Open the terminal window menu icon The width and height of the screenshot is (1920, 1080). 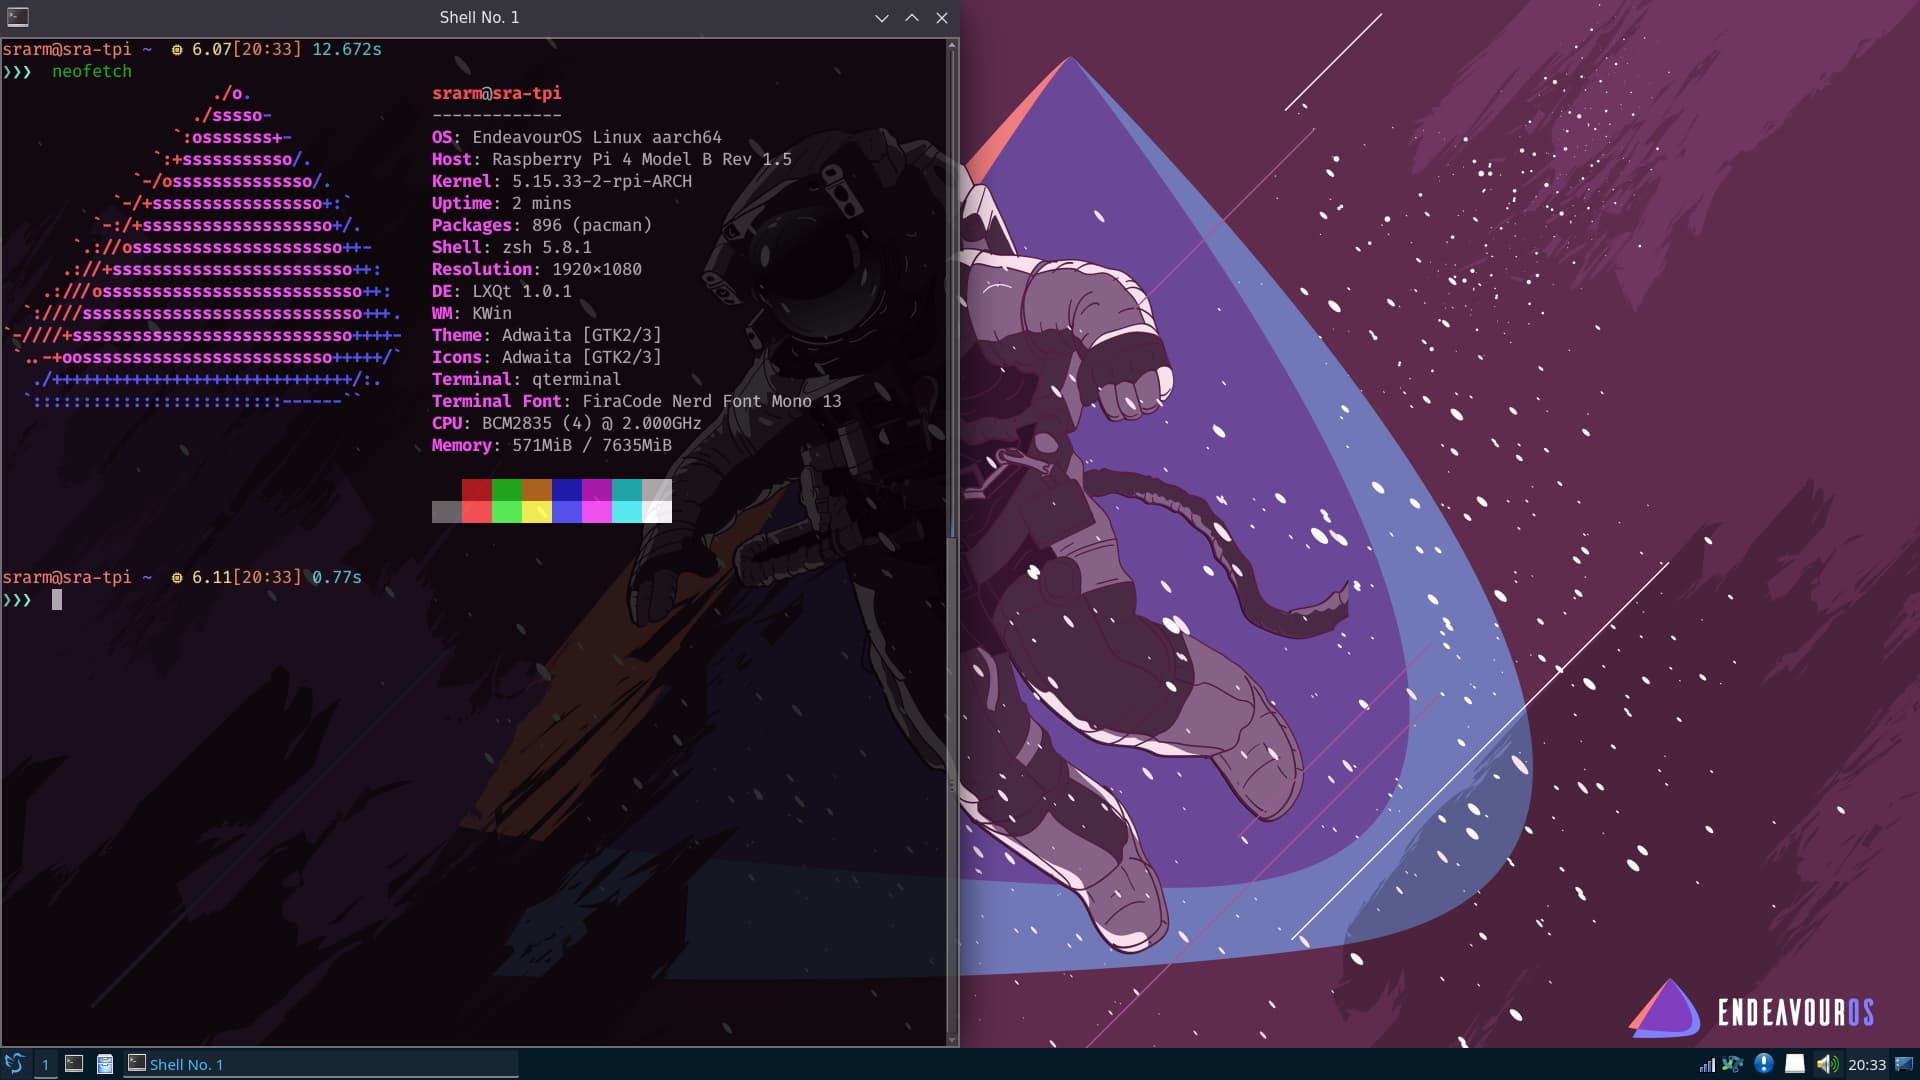[18, 17]
